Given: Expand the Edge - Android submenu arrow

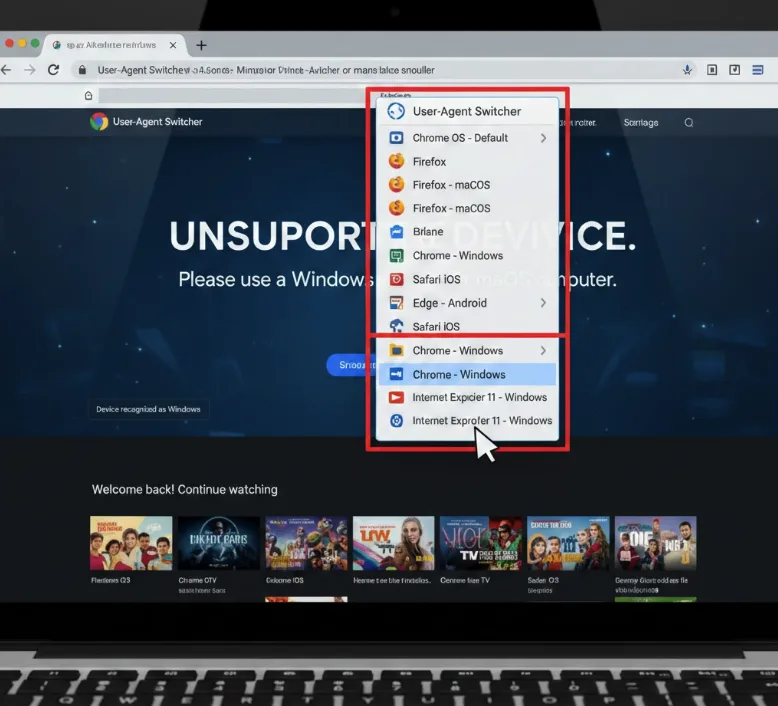Looking at the screenshot, I should pos(543,303).
